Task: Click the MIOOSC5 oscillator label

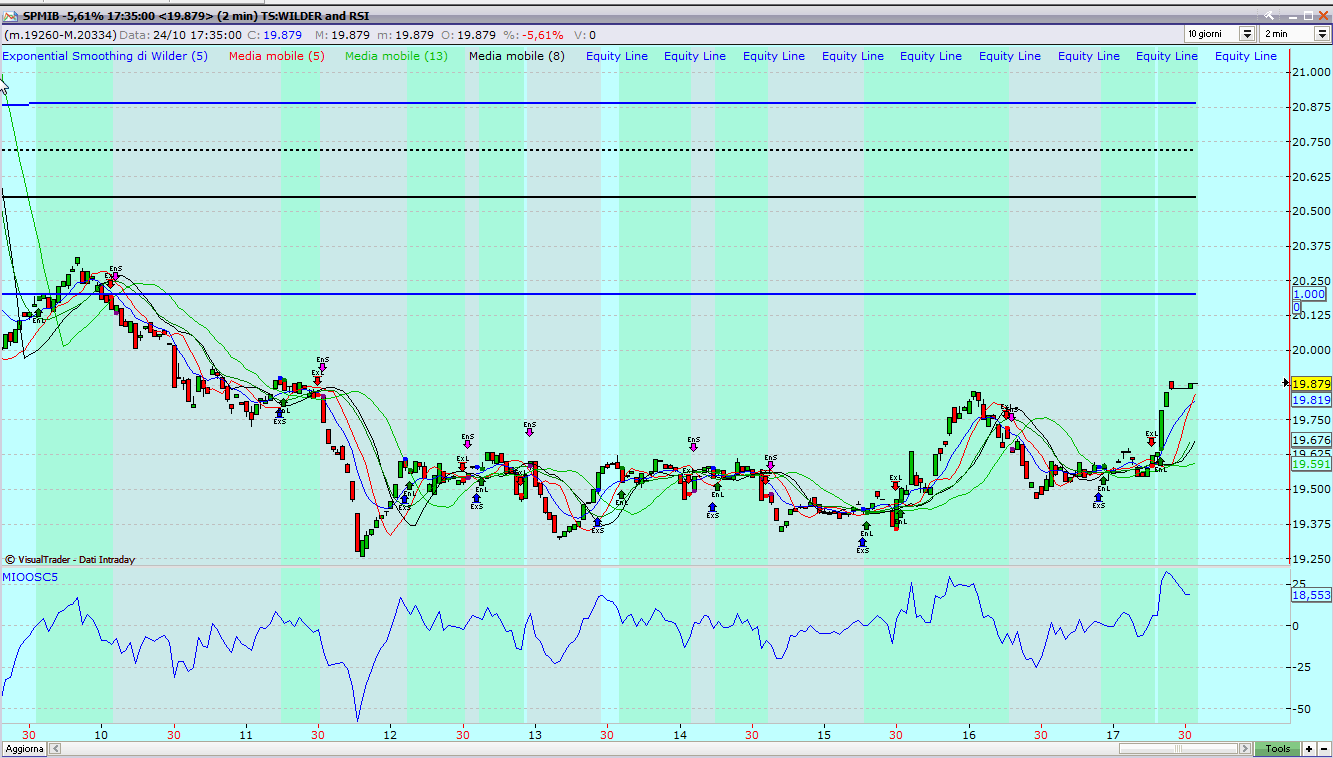Action: click(30, 577)
